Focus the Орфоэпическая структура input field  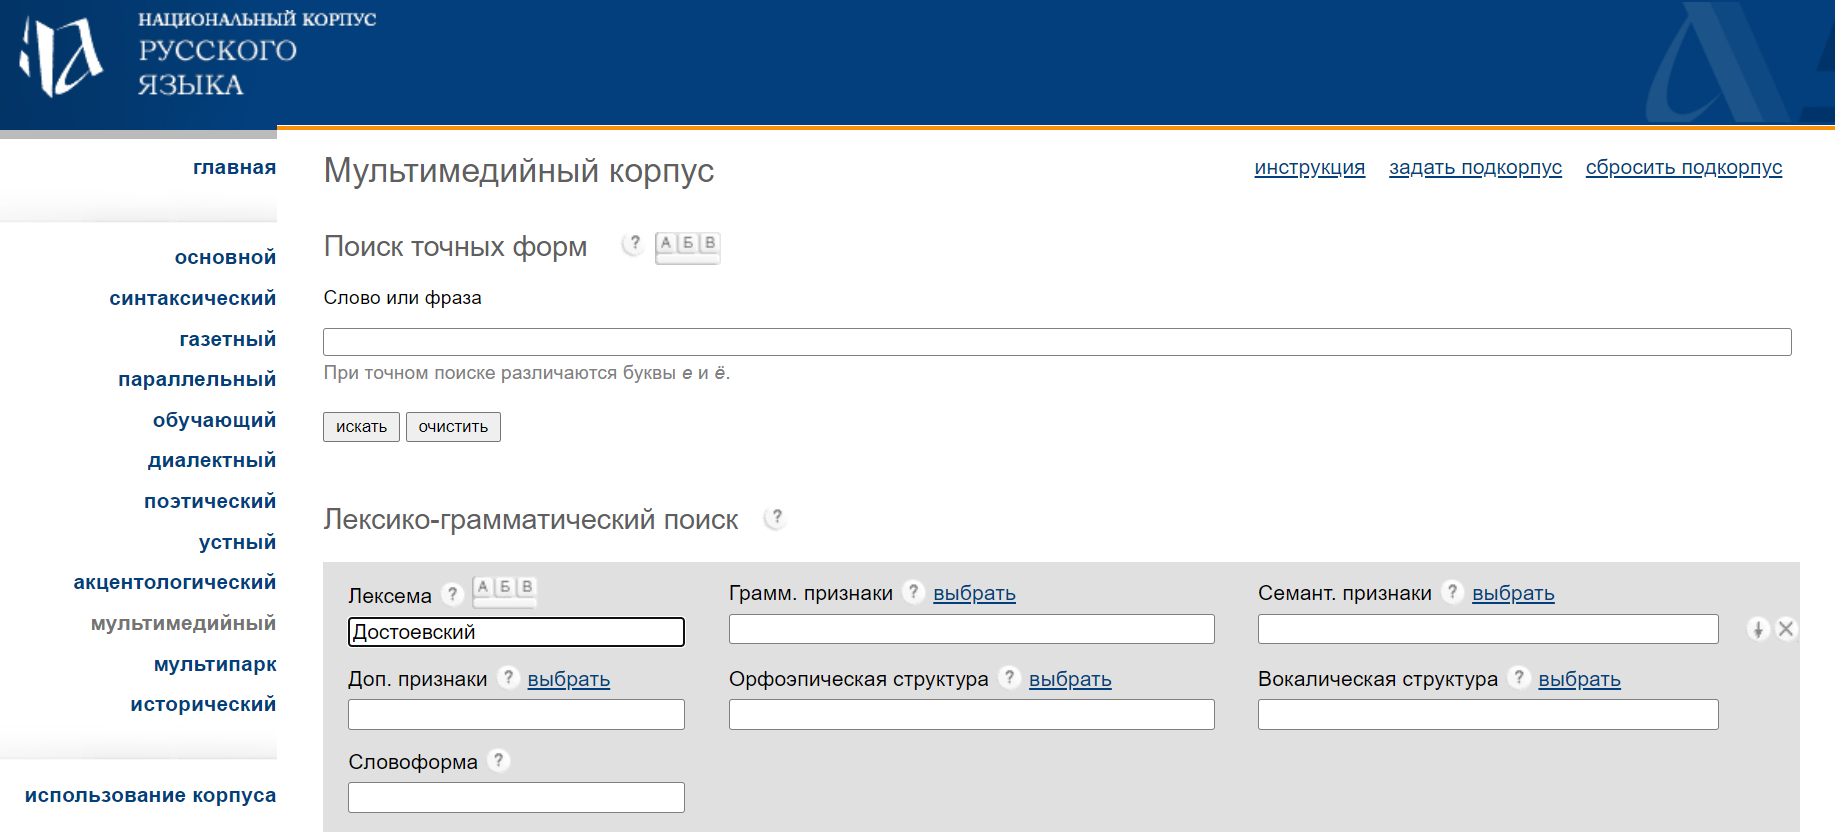(x=972, y=715)
